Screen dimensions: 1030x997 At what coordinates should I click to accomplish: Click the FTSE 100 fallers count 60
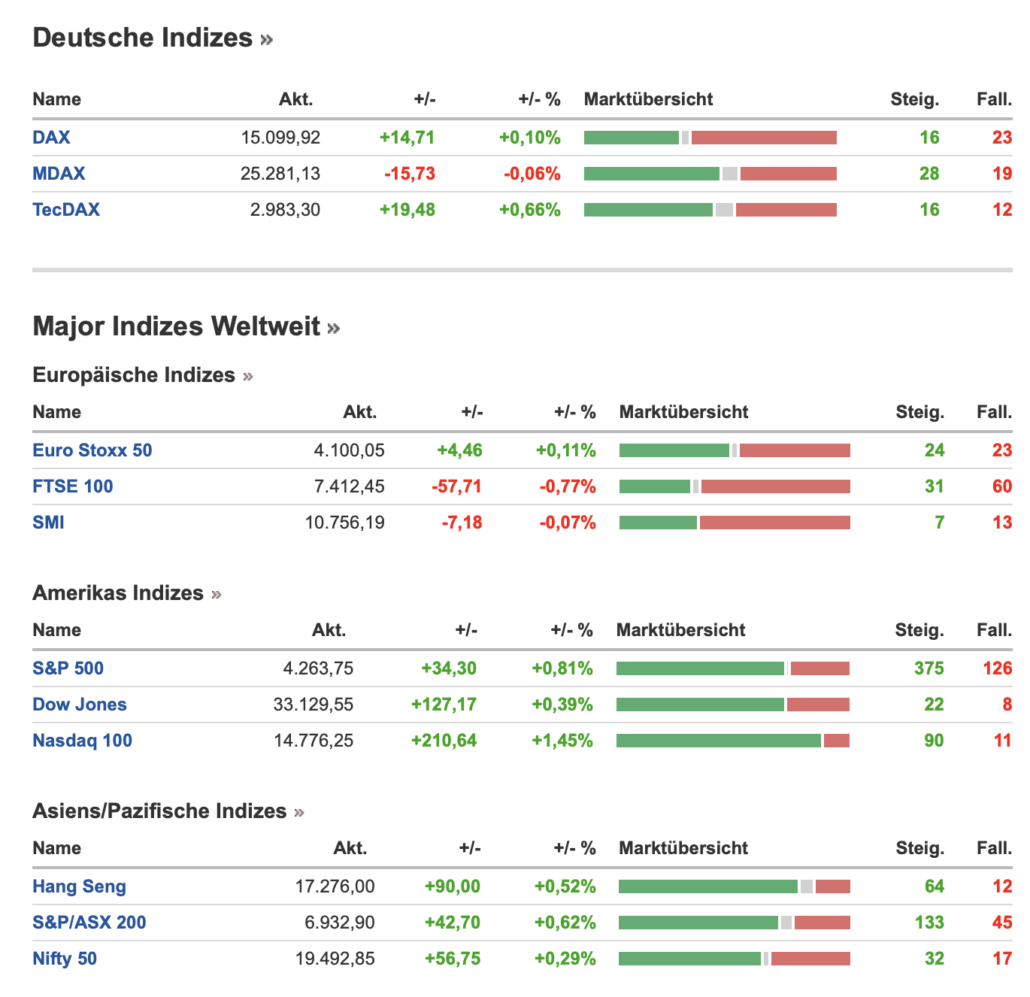coord(1002,486)
